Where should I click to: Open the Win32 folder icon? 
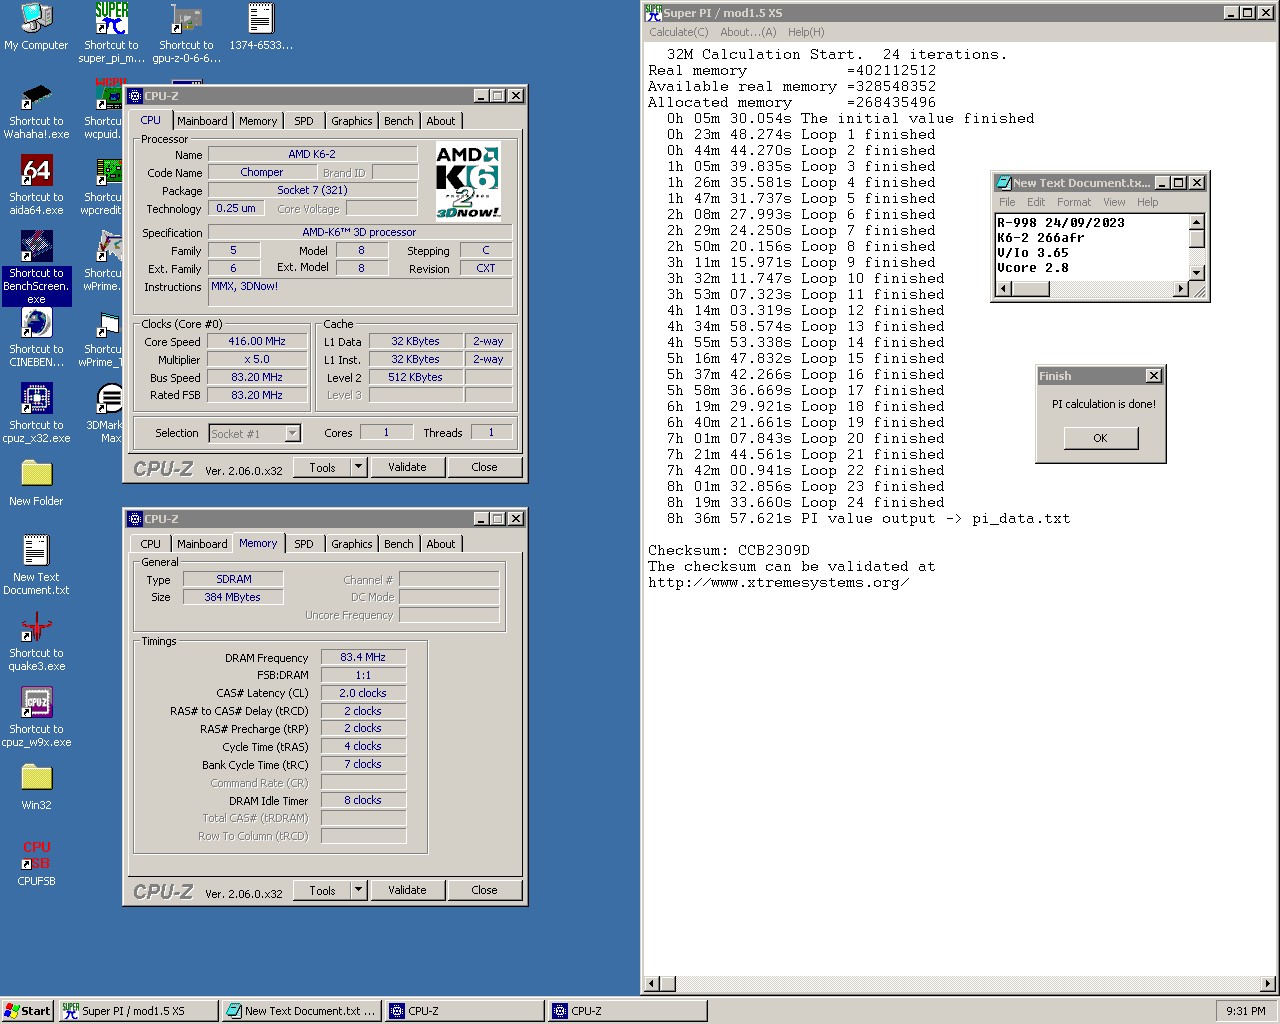[36, 788]
